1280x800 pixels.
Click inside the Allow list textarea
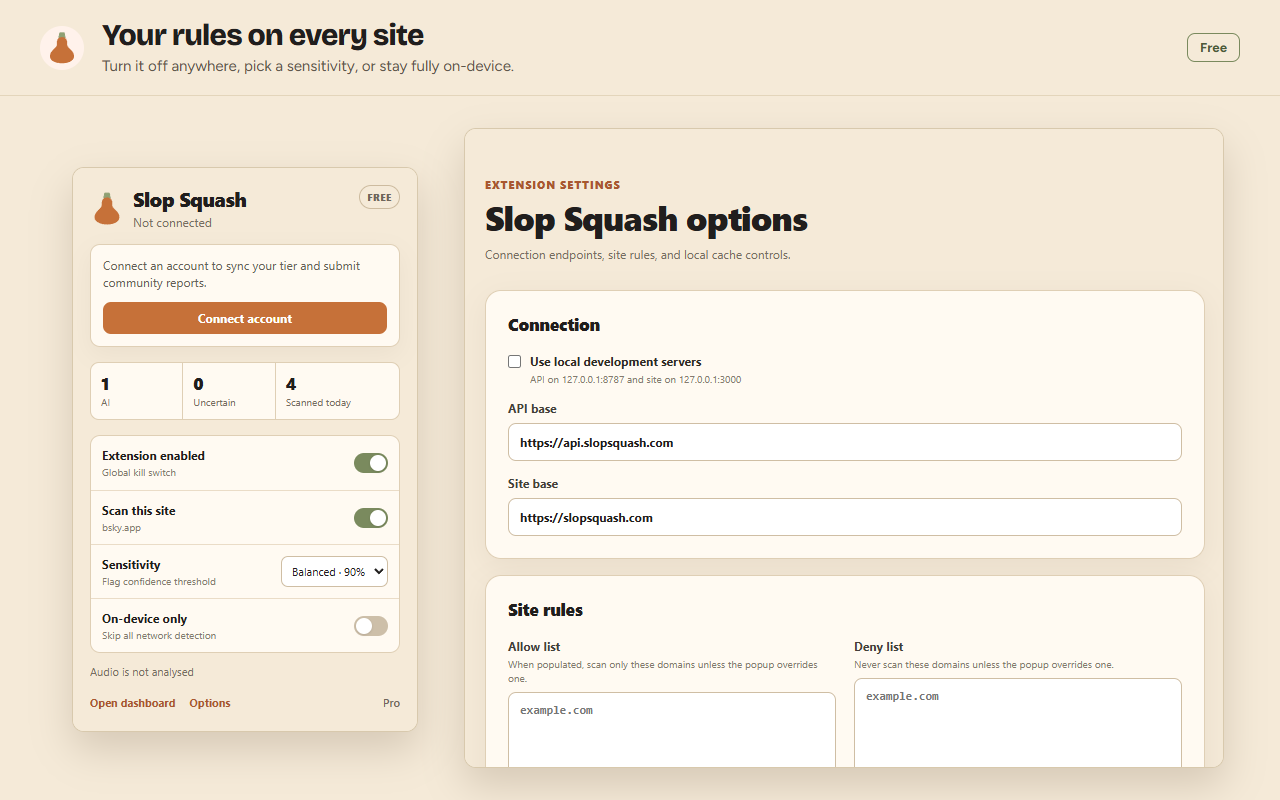pyautogui.click(x=672, y=730)
